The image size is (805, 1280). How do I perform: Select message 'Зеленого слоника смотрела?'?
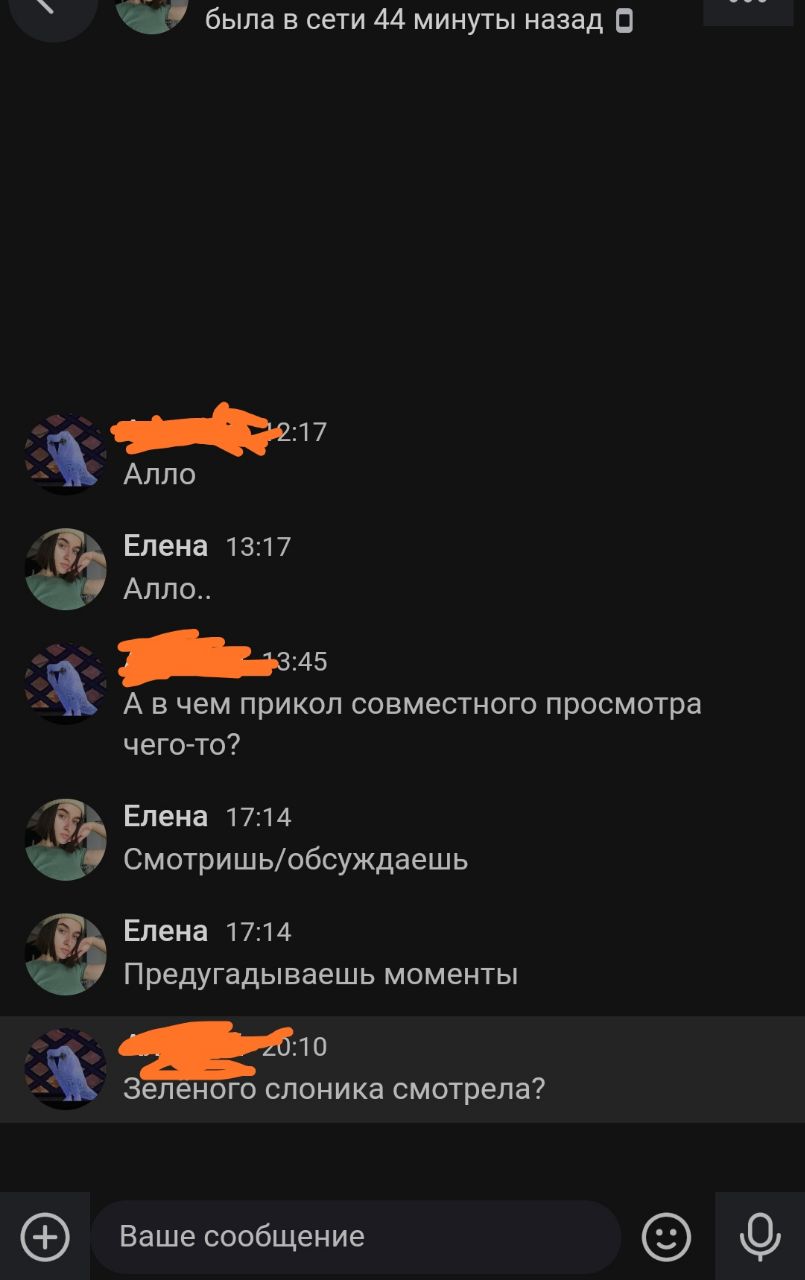pyautogui.click(x=334, y=1089)
